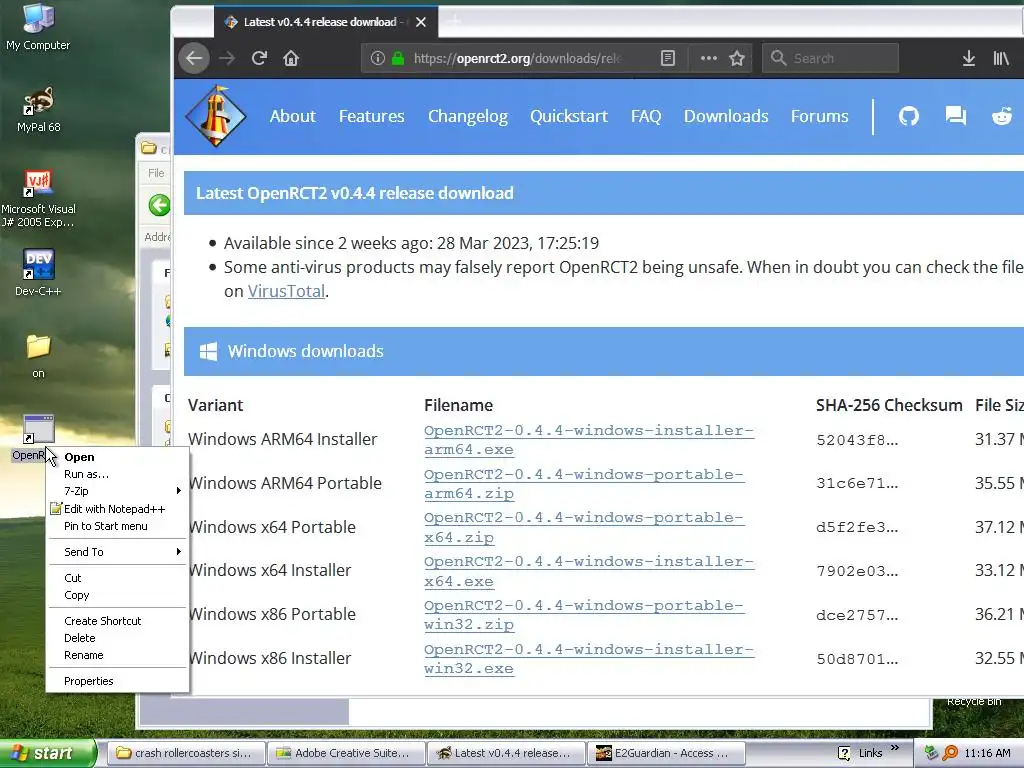Click the OpenRCT2 logo
Screen dimensions: 1024x768
pos(216,116)
